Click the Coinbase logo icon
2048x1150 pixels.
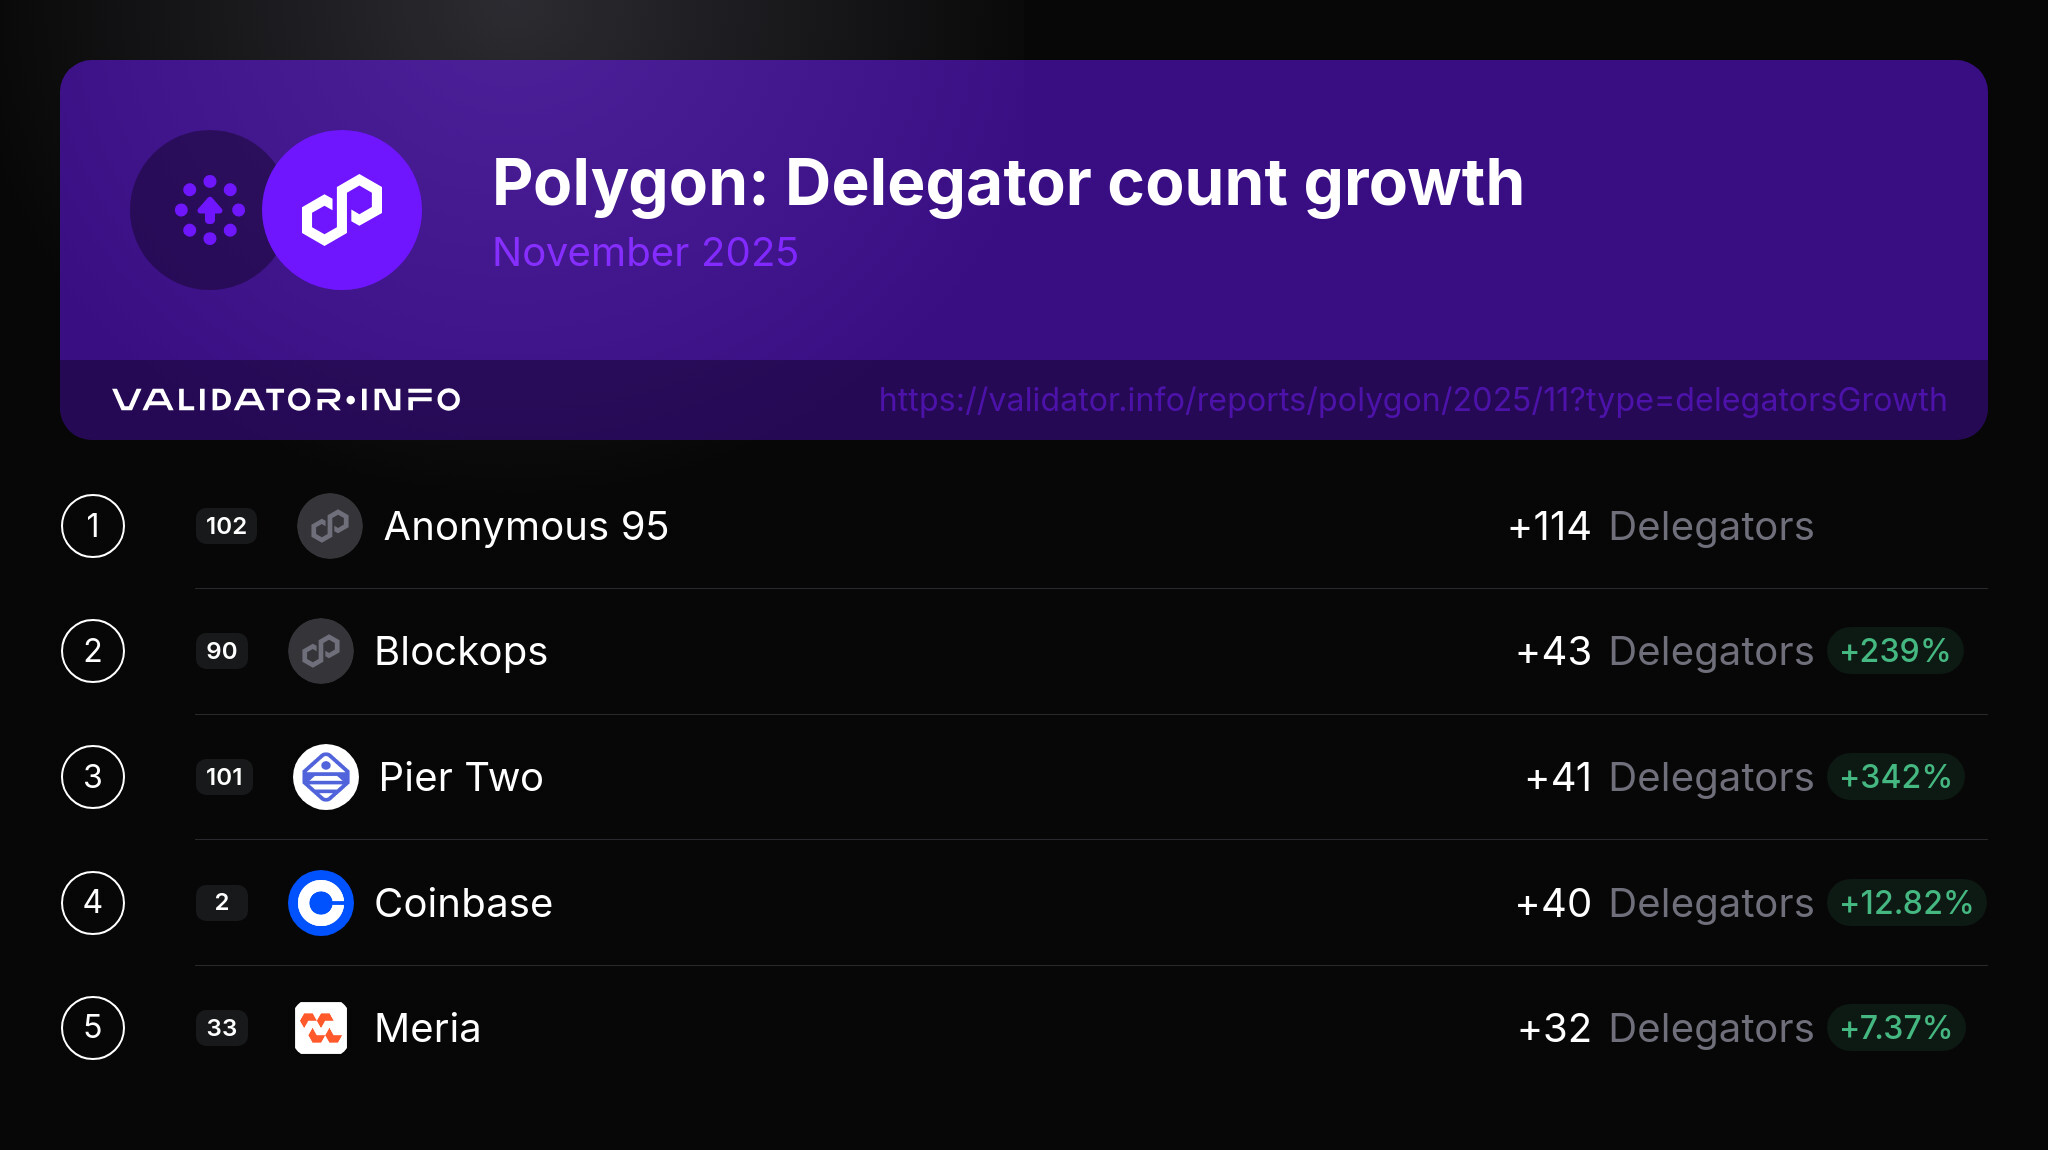[321, 903]
